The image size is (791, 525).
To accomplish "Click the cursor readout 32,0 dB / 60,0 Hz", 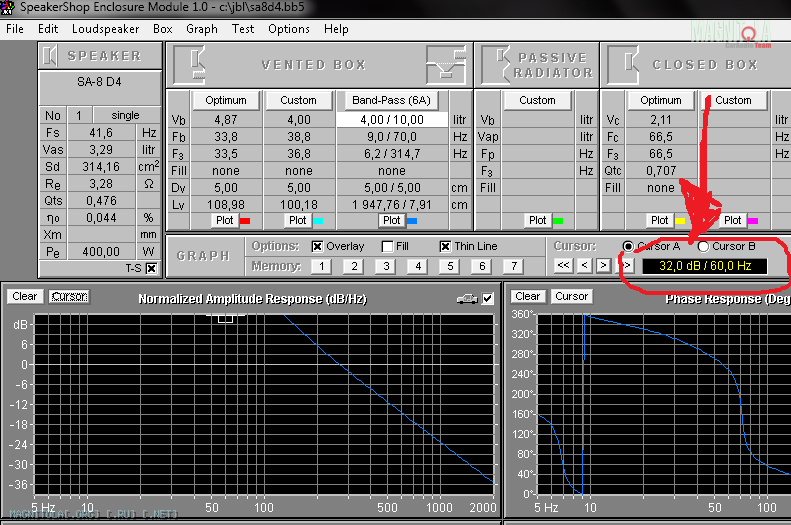I will [705, 266].
